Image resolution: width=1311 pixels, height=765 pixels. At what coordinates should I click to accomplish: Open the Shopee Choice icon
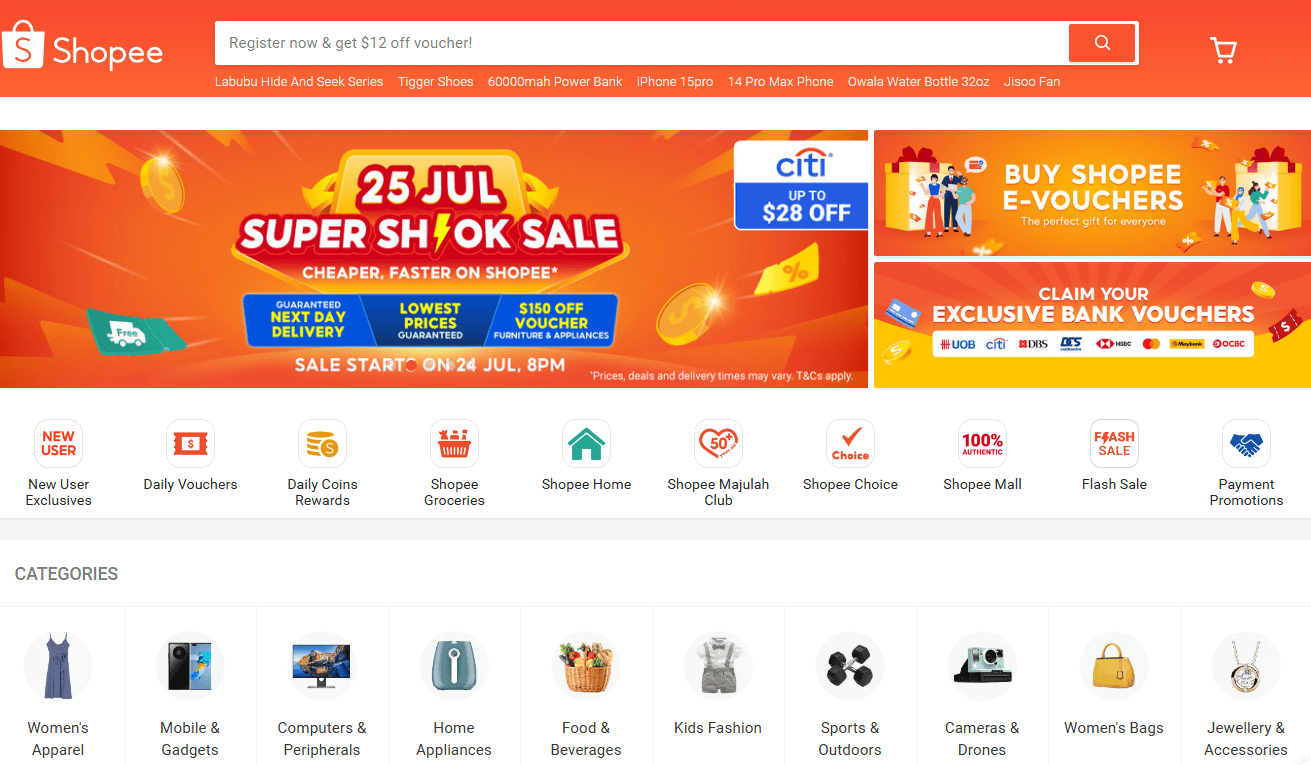point(850,443)
